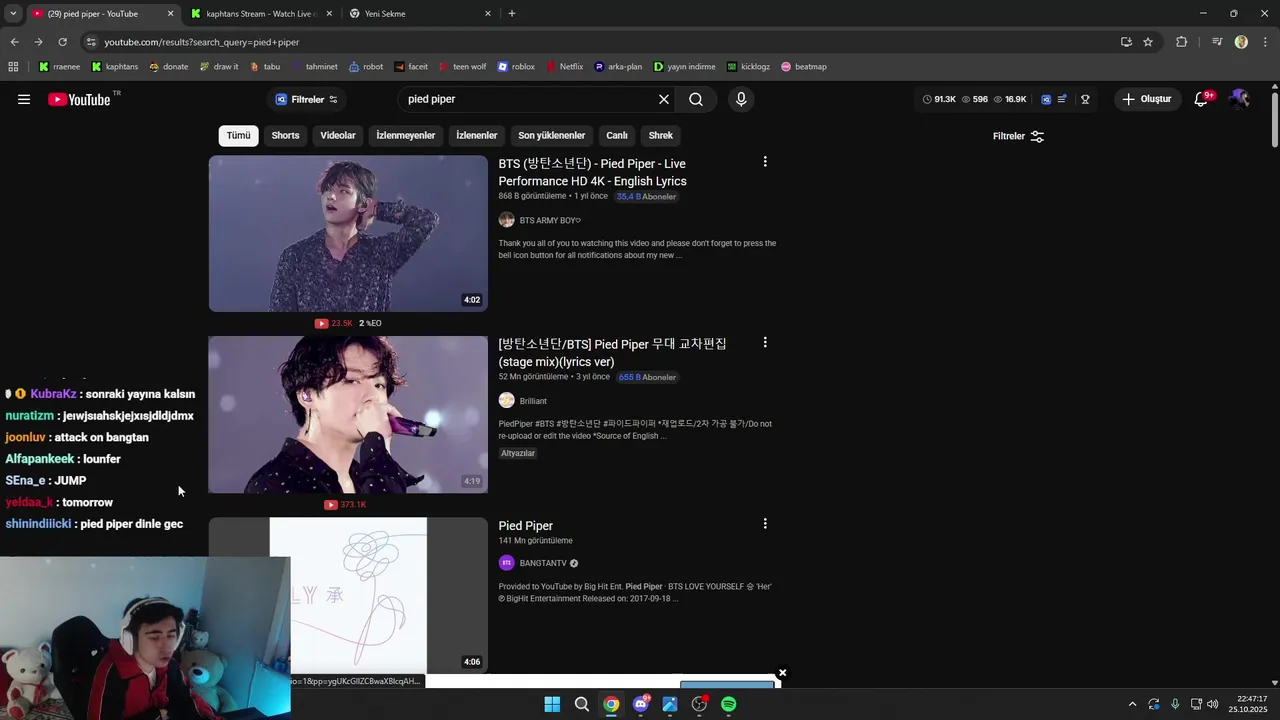Open the Brilliant channel link
The width and height of the screenshot is (1280, 720).
point(533,401)
